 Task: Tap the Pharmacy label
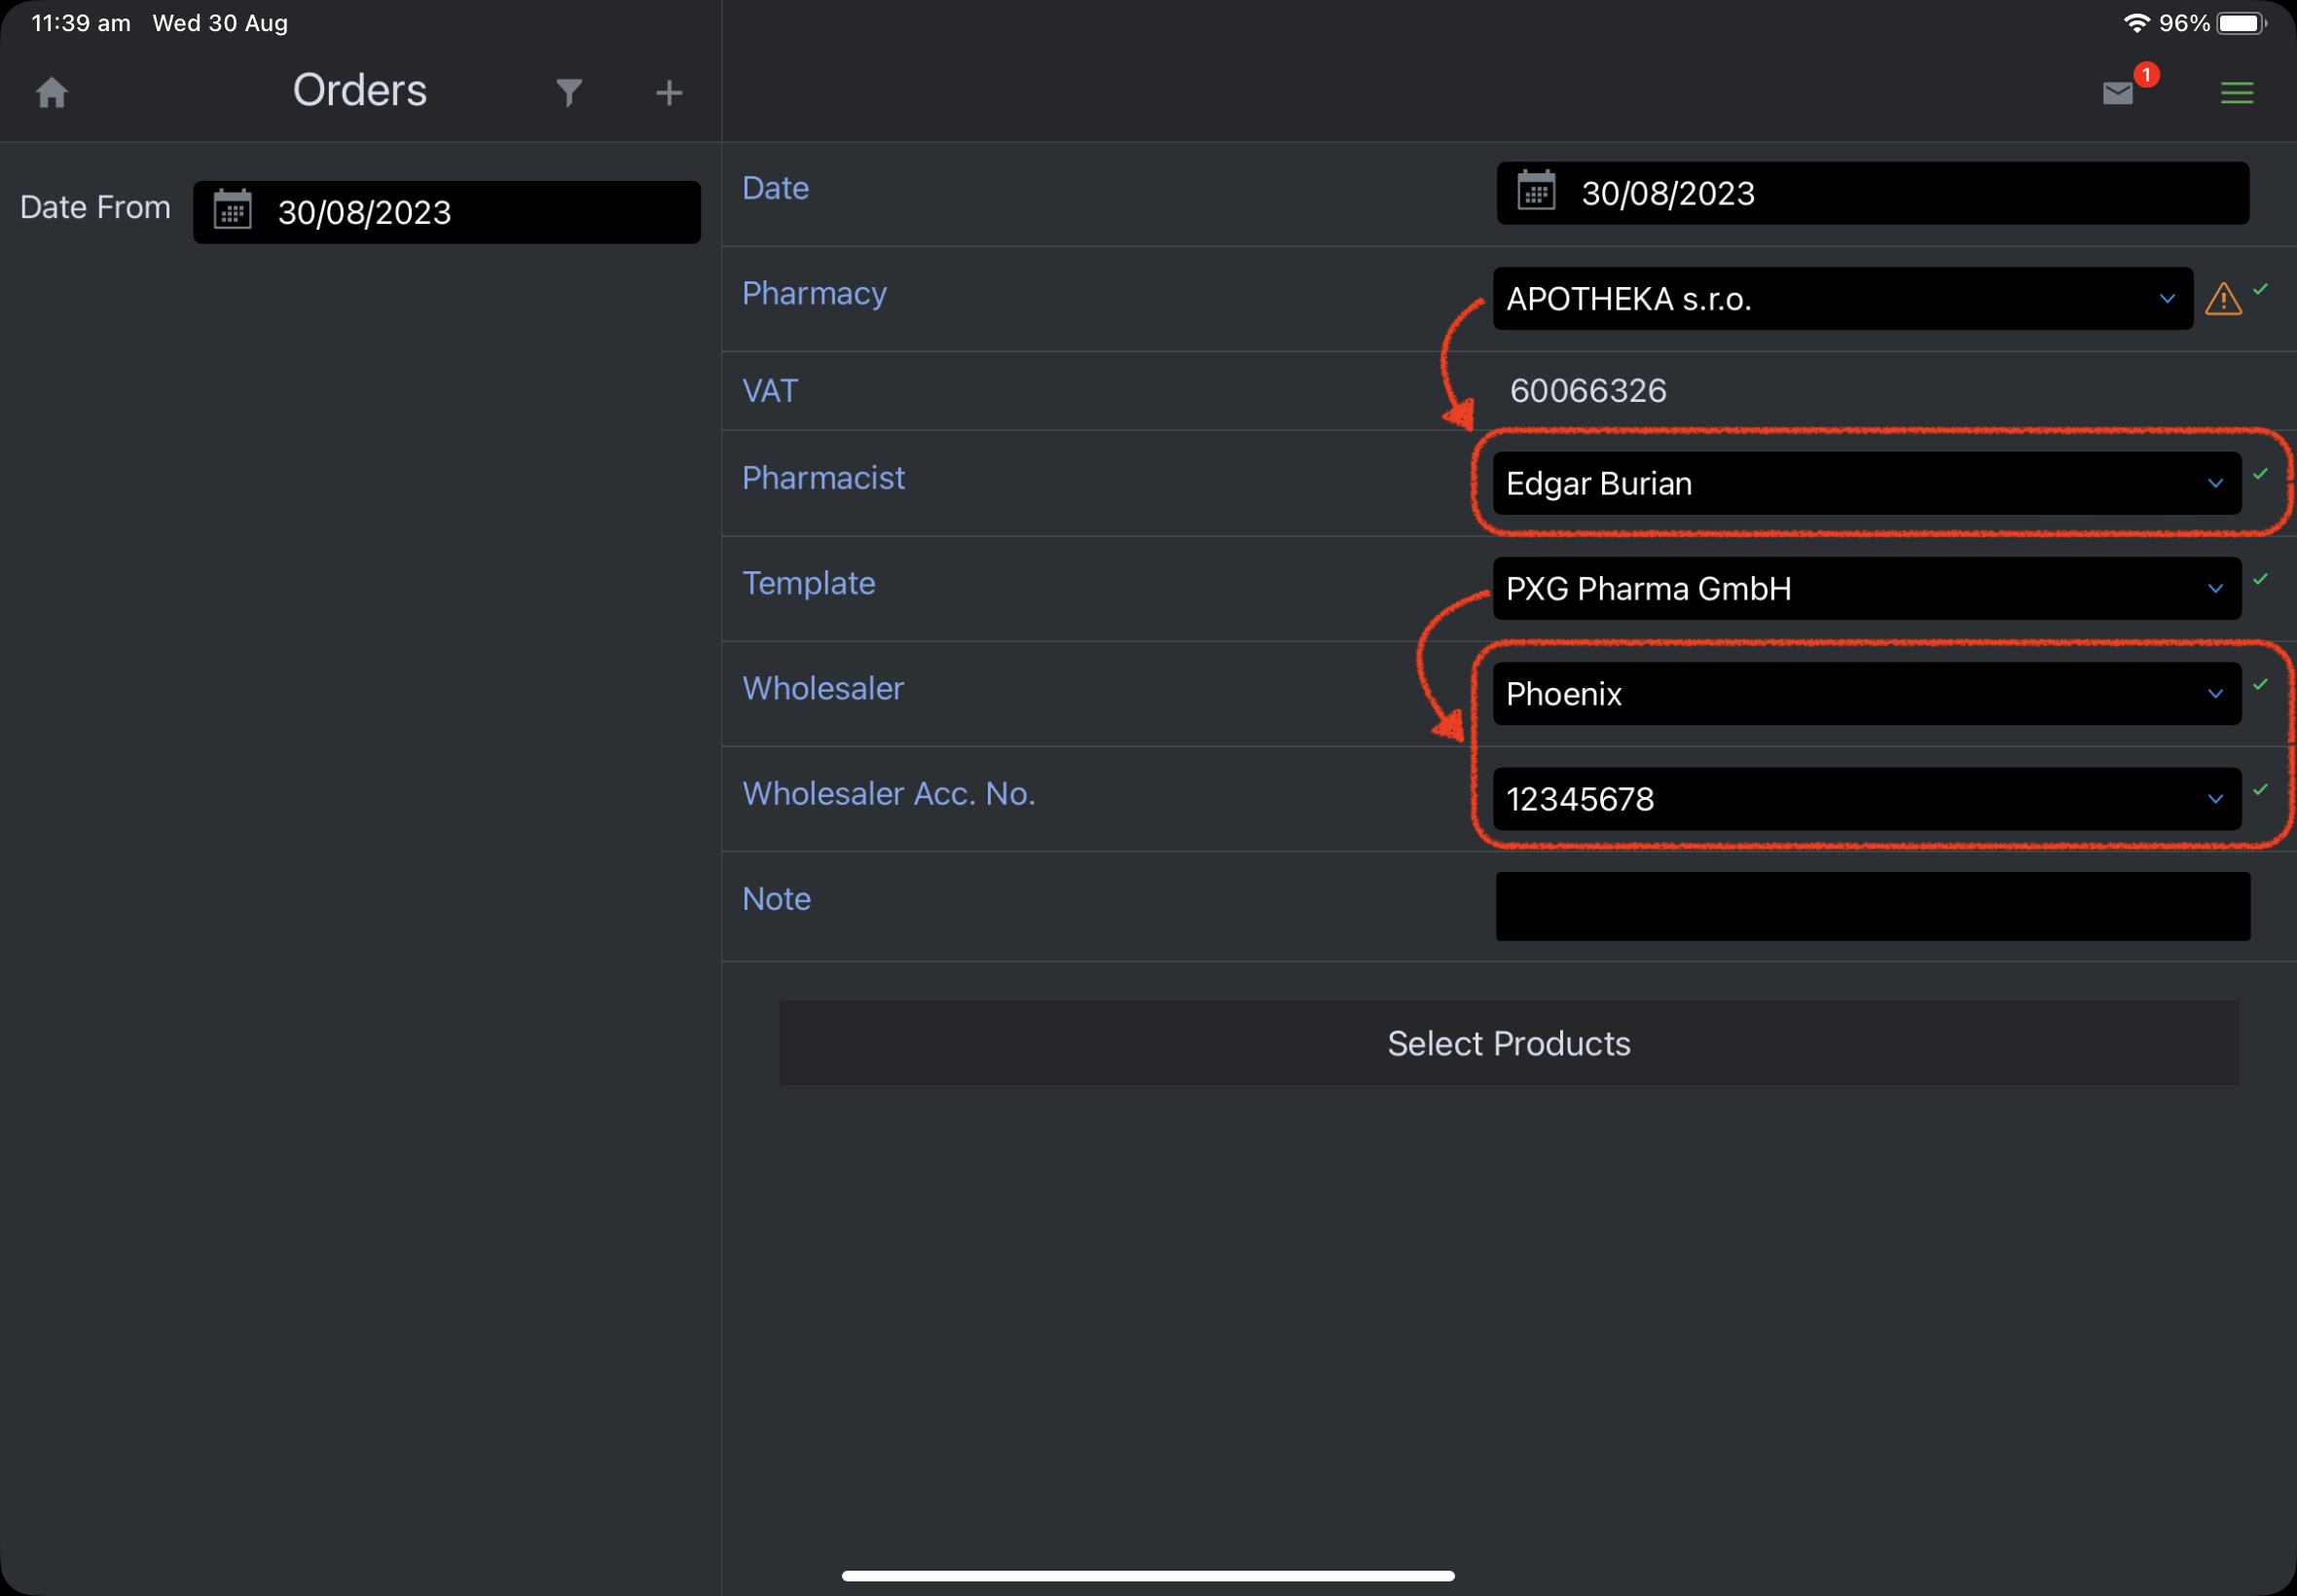click(x=814, y=294)
